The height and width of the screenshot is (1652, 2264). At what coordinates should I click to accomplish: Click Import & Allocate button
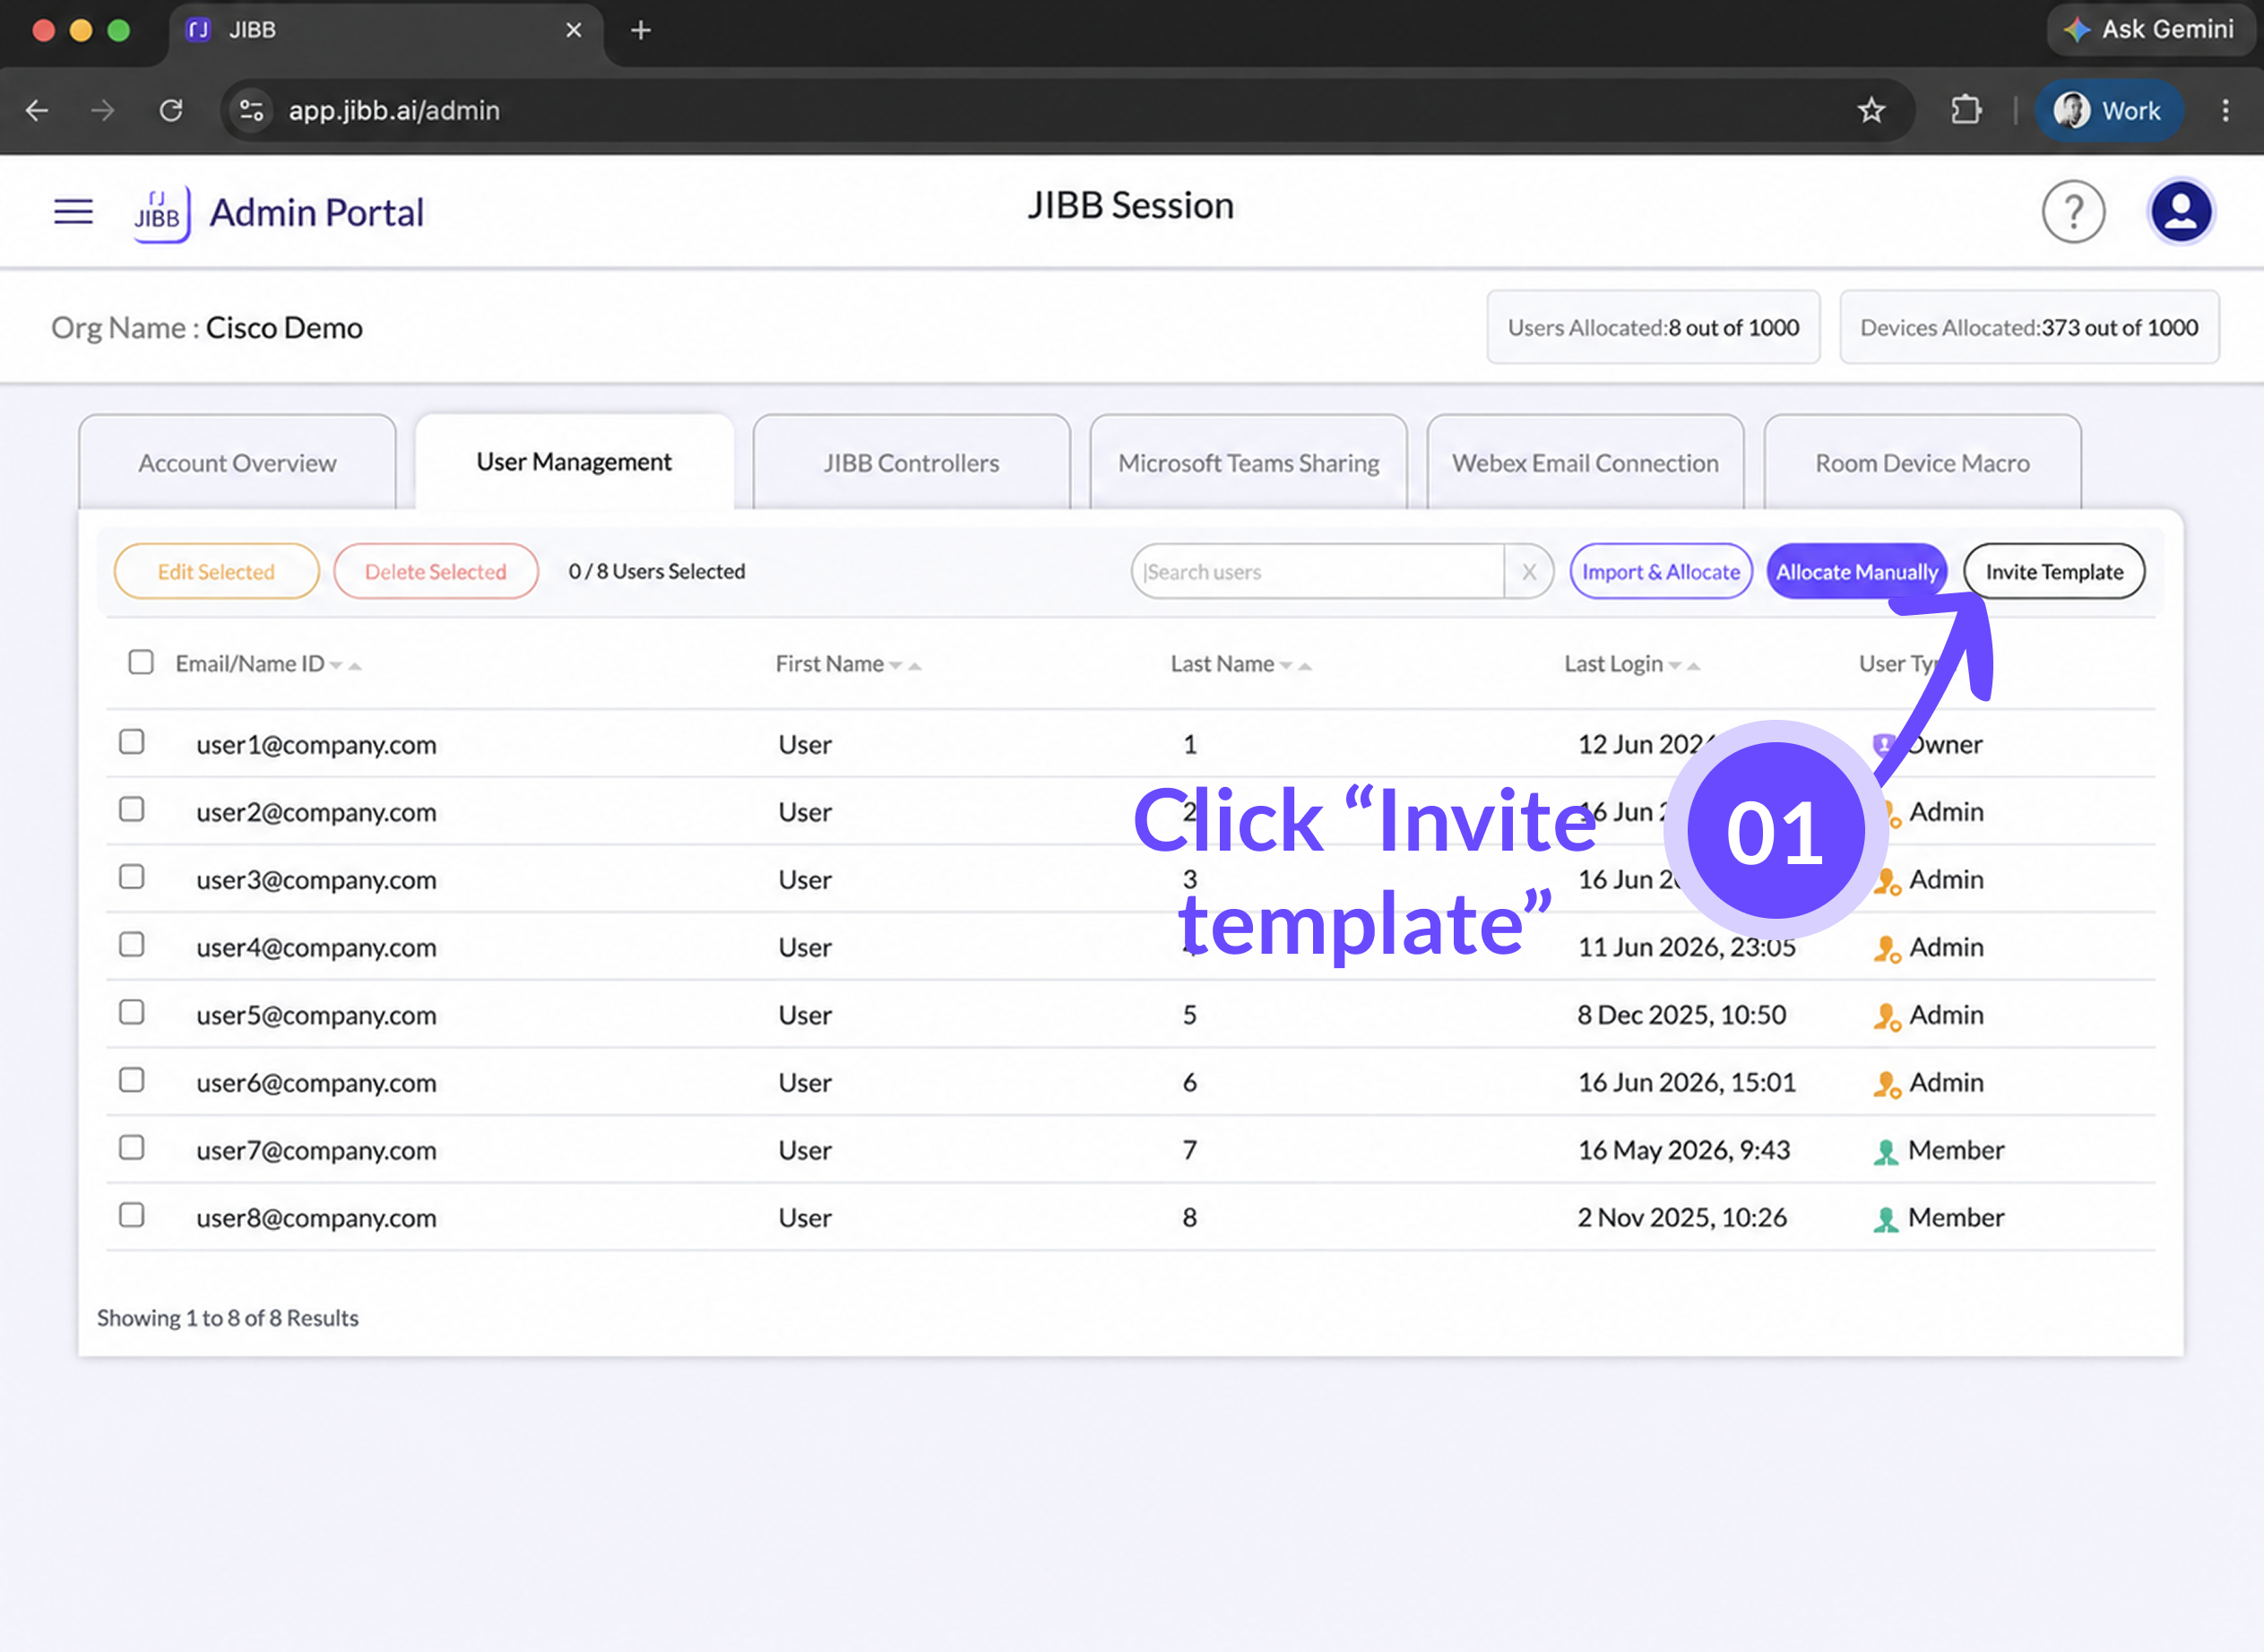(1661, 572)
